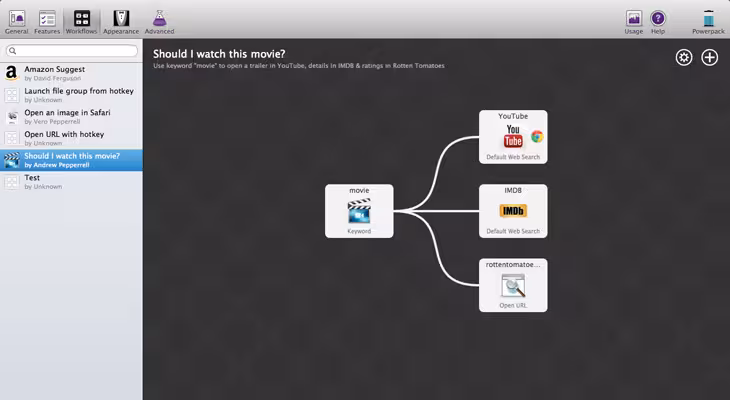Viewport: 730px width, 400px height.
Task: Click the workflow description text under title
Action: tap(299, 66)
